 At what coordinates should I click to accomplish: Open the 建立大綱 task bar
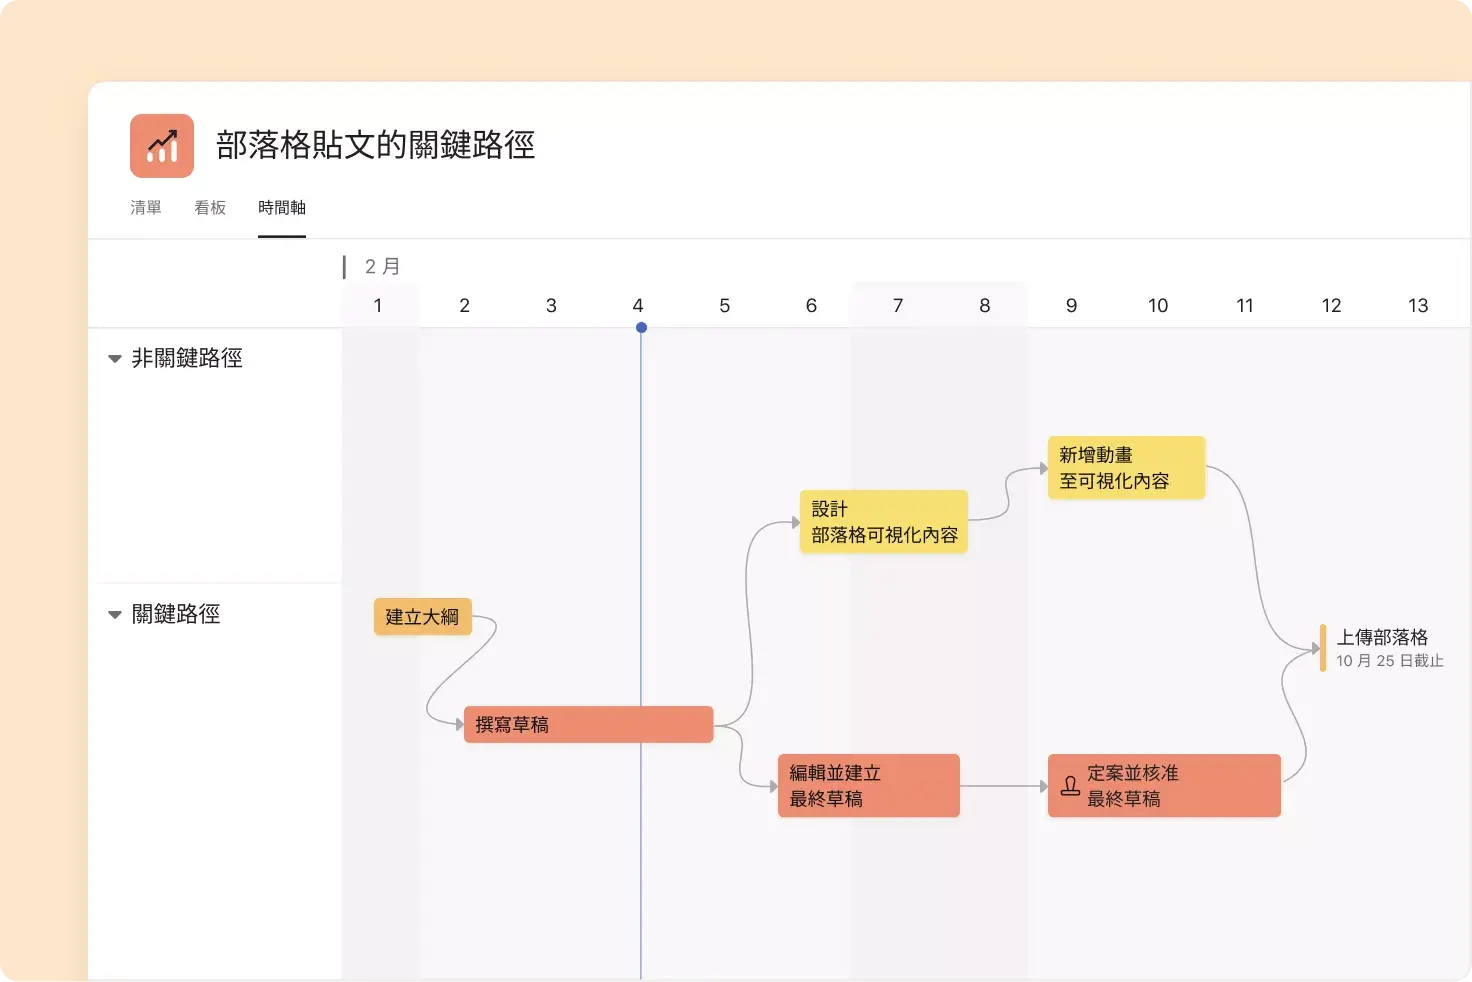point(422,617)
